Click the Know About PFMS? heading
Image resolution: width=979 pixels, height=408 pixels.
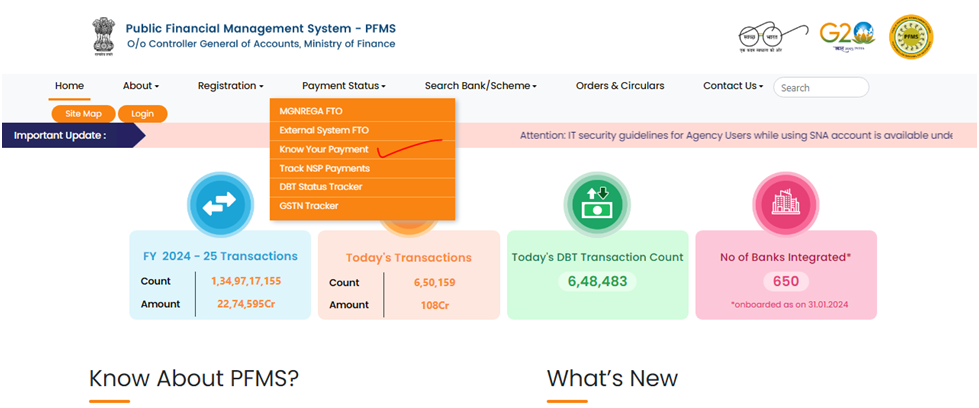(x=194, y=379)
